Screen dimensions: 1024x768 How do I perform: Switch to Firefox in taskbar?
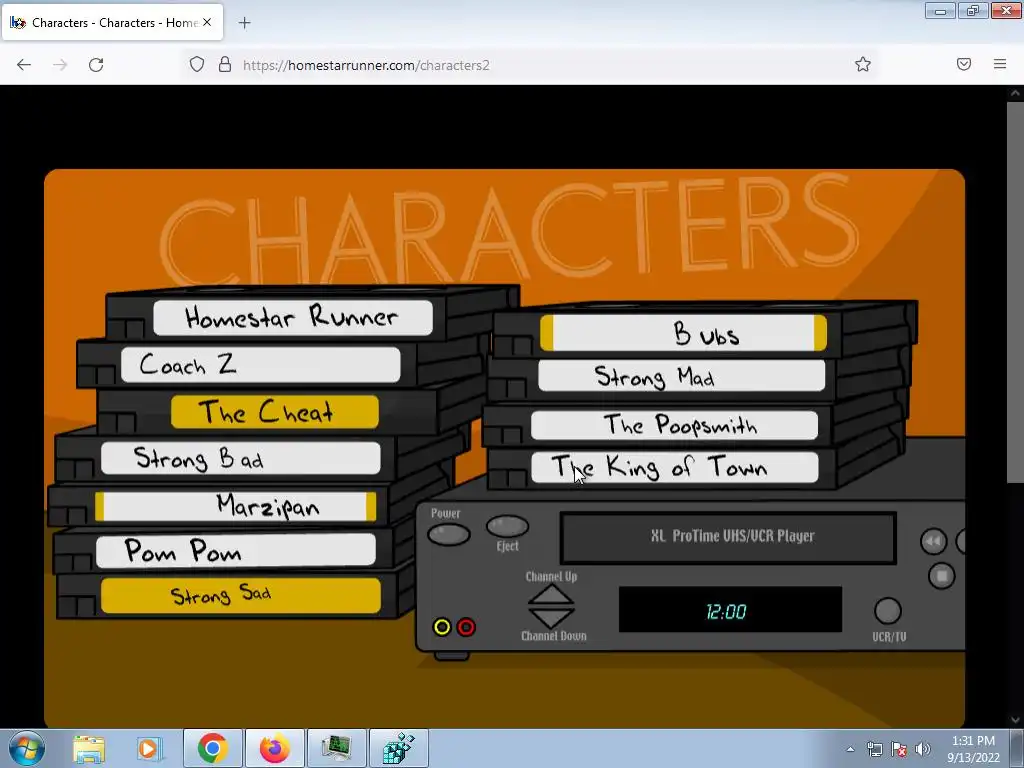point(275,748)
